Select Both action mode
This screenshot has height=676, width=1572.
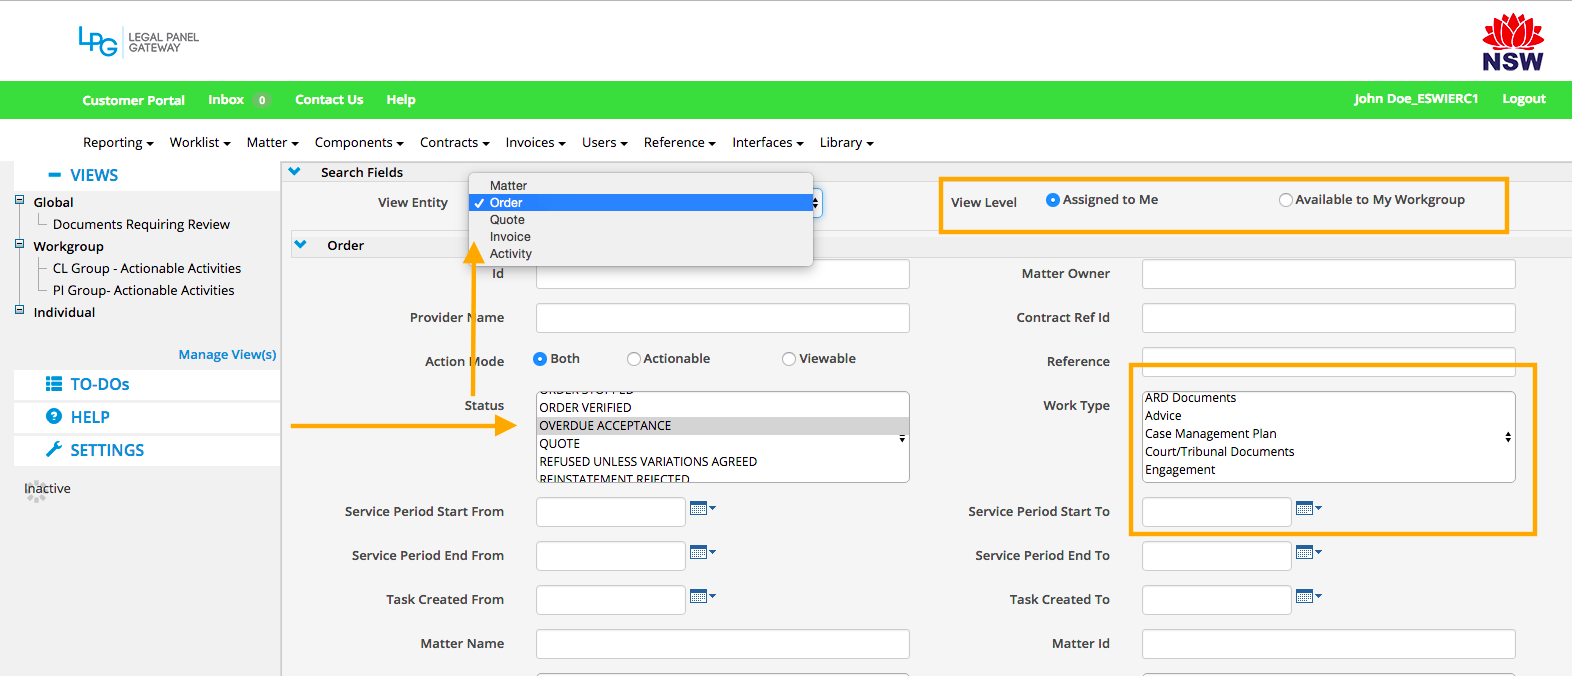(540, 359)
